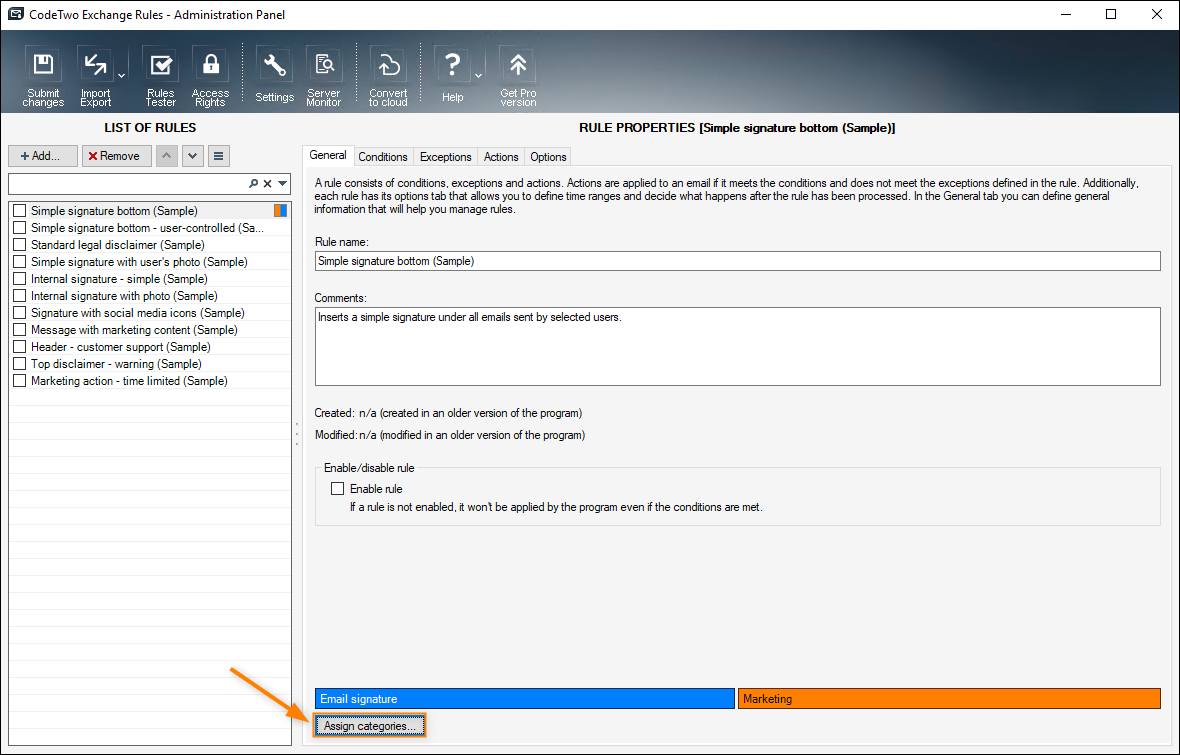Minimize the Administration Panel window
The width and height of the screenshot is (1180, 755).
click(1065, 14)
